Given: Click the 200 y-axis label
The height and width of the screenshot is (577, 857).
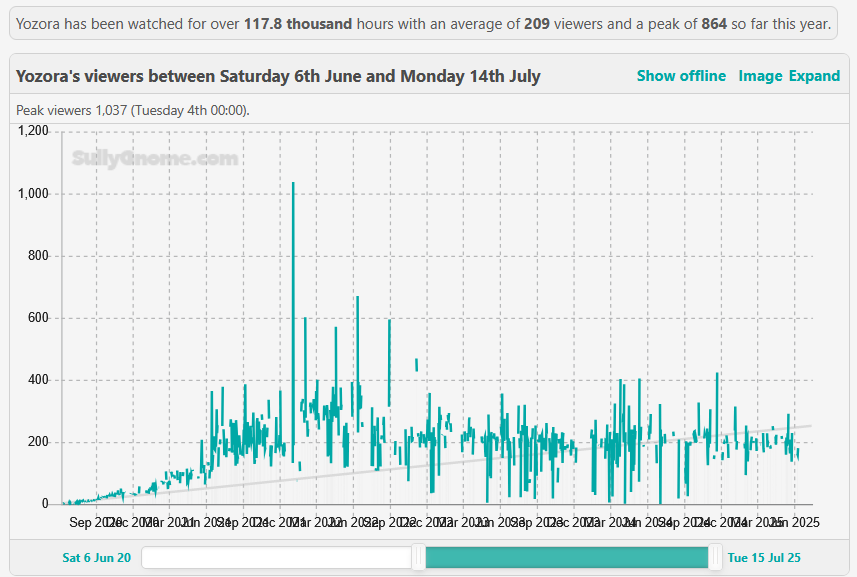Looking at the screenshot, I should pyautogui.click(x=38, y=442).
